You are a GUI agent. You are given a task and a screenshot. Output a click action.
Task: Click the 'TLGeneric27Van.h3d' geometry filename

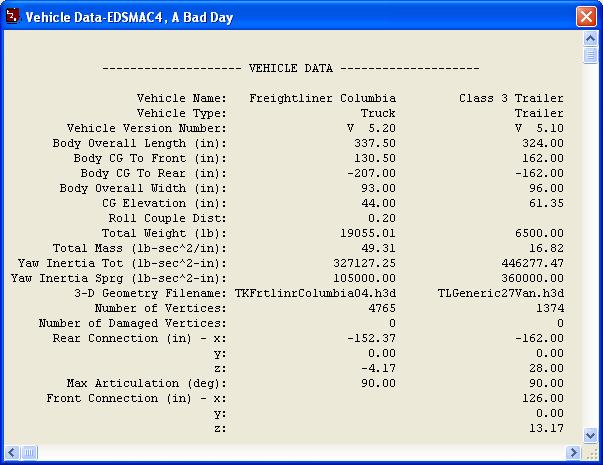[x=501, y=293]
